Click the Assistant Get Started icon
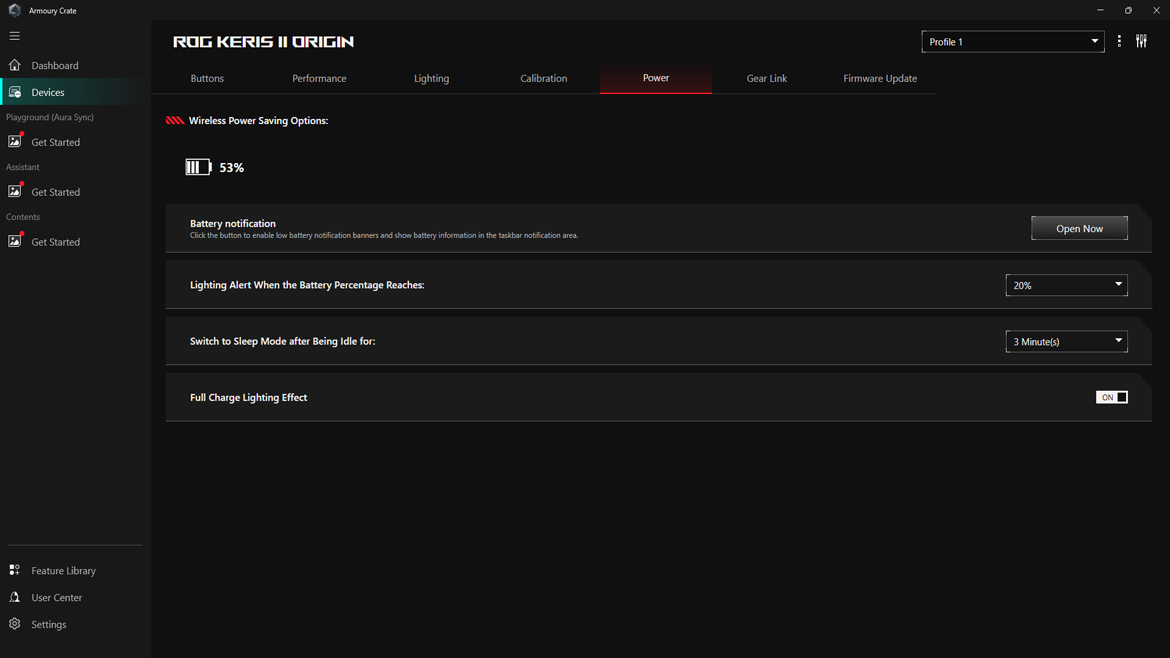This screenshot has width=1170, height=658. [x=15, y=191]
